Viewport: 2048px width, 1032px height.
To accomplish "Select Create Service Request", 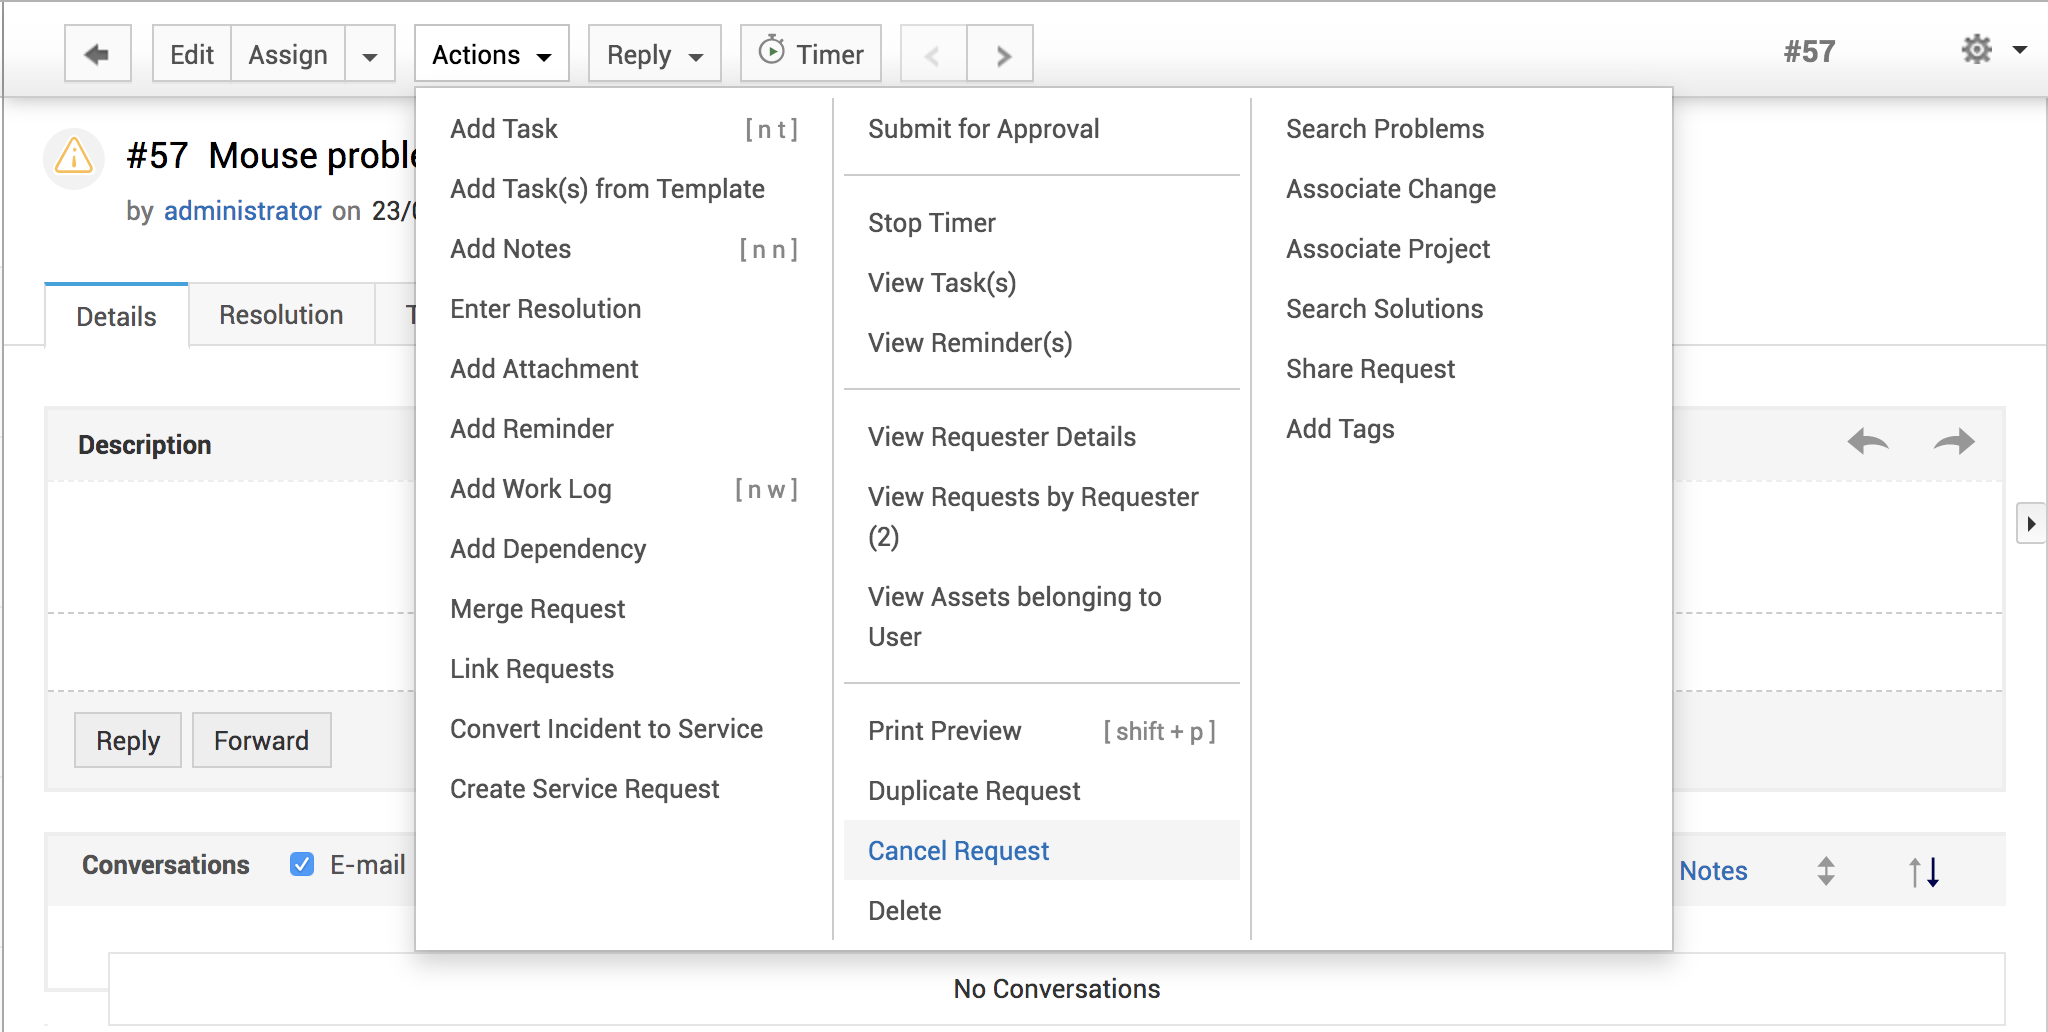I will pos(625,789).
